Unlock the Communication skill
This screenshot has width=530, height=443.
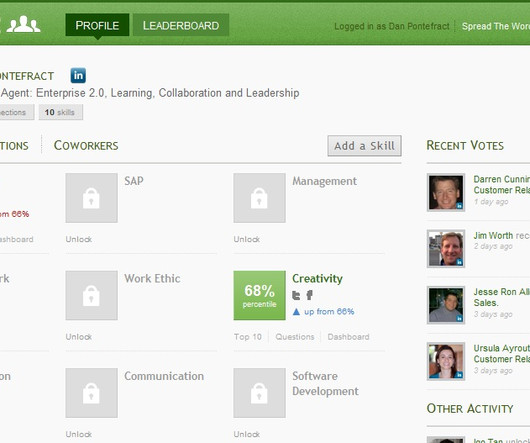(79, 434)
